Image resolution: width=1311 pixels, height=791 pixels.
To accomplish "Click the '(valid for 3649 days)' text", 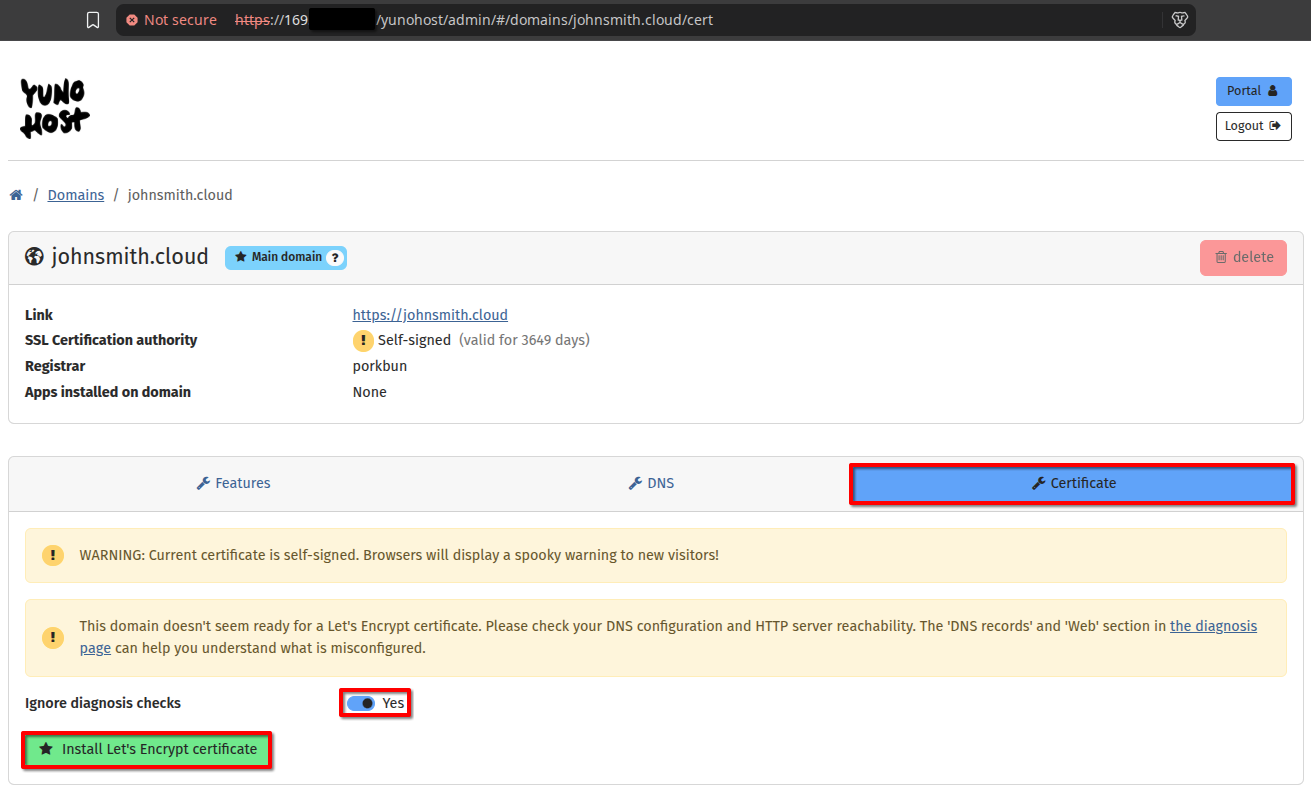I will pyautogui.click(x=524, y=340).
